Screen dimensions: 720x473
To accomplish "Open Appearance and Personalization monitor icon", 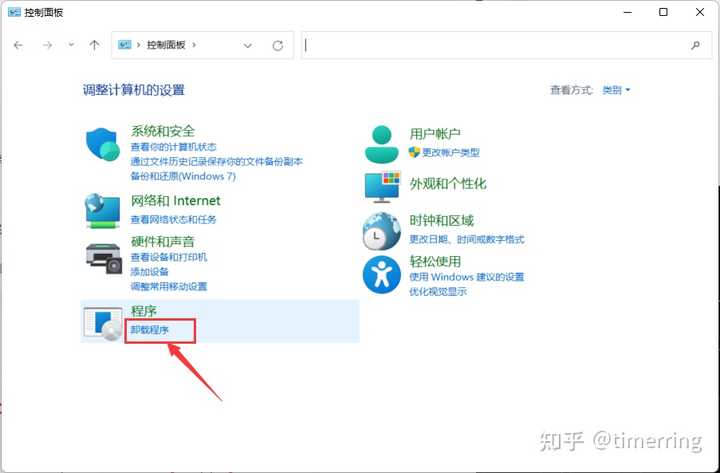I will (x=382, y=187).
